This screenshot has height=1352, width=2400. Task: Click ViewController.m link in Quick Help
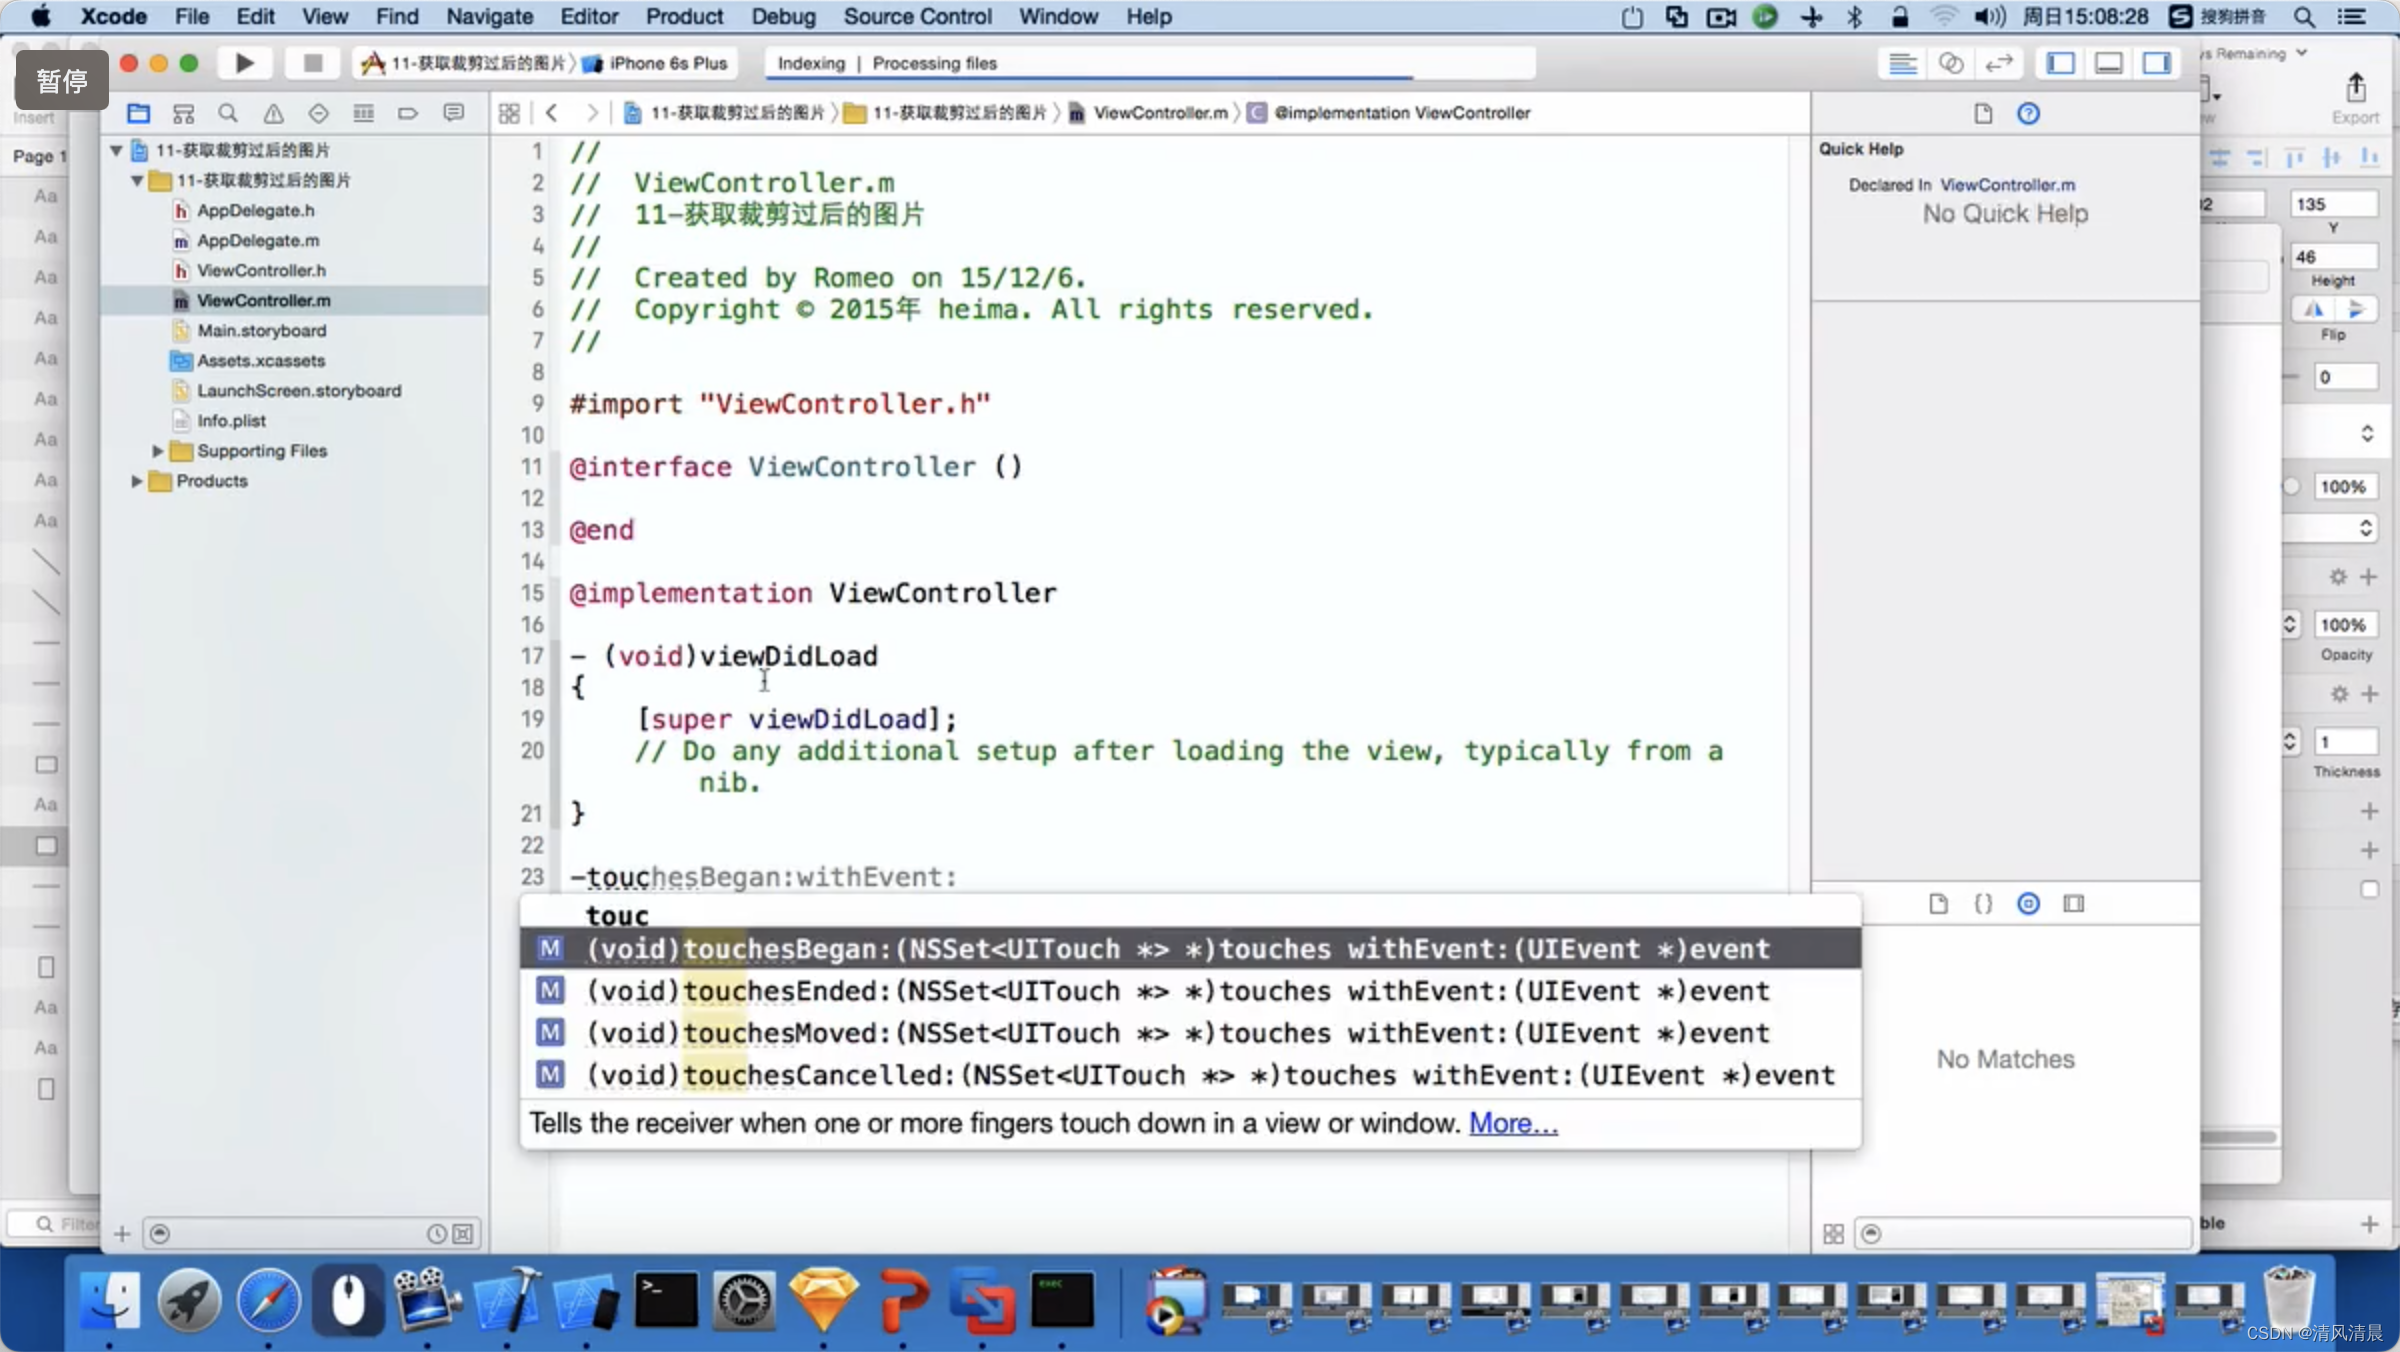point(2007,185)
